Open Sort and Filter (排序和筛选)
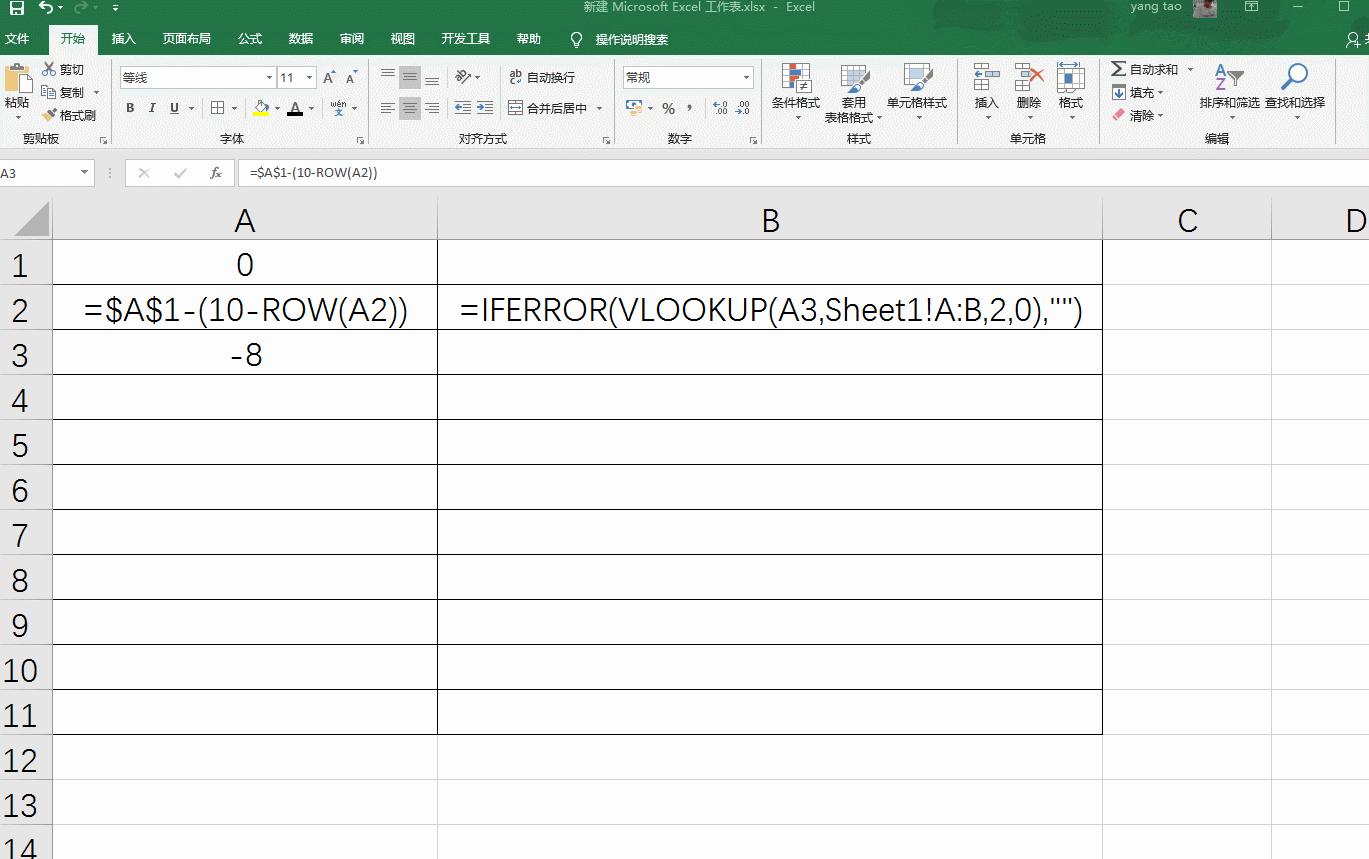Image resolution: width=1369 pixels, height=859 pixels. [x=1230, y=92]
